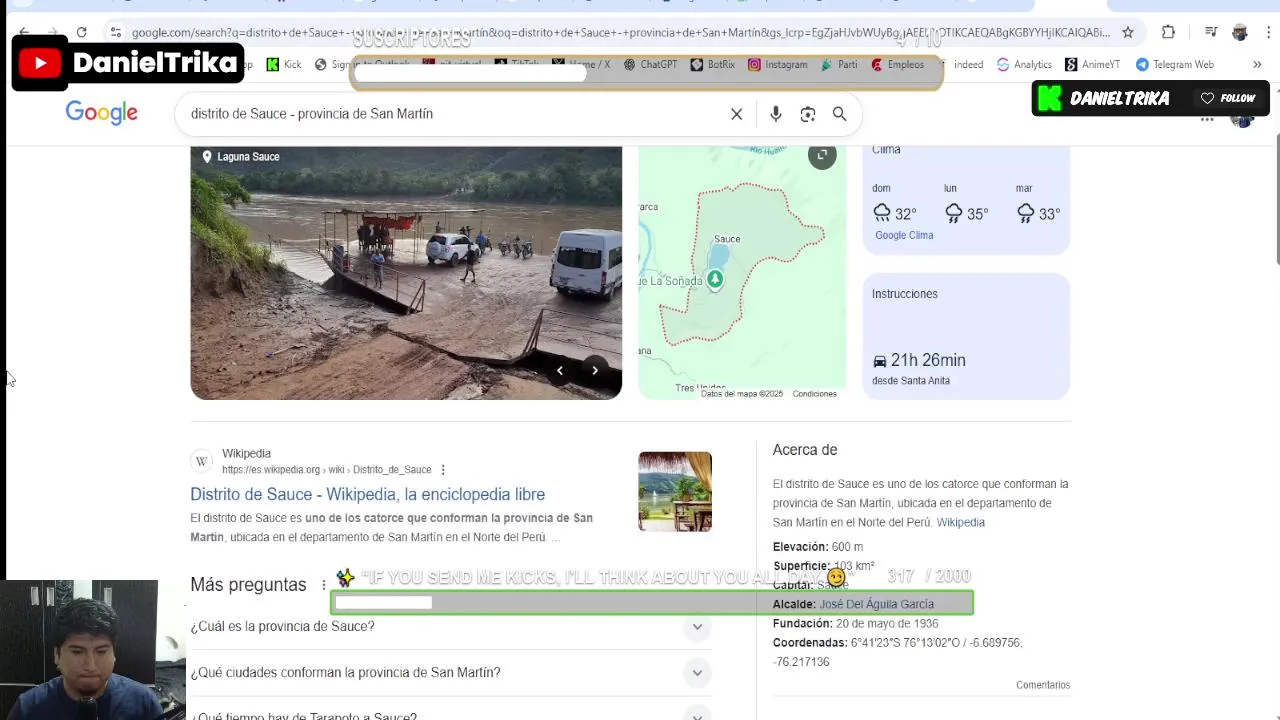The image size is (1280, 720).
Task: Click Sunday's 32° weather forecast
Action: tap(894, 203)
